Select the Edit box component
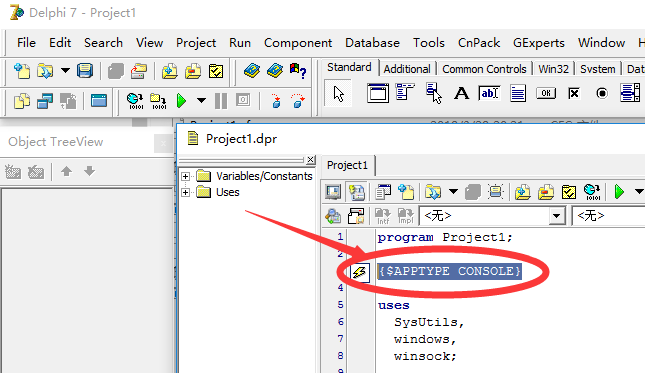The height and width of the screenshot is (373, 645). [490, 93]
